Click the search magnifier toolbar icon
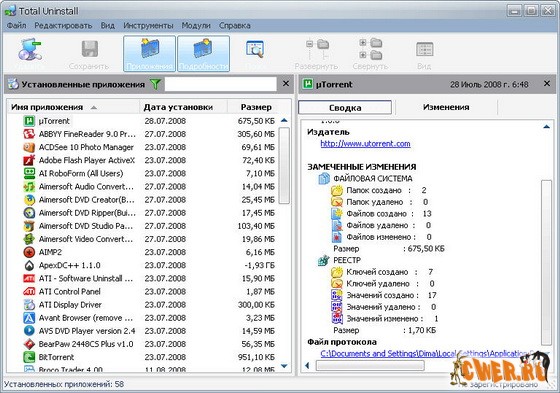This screenshot has width=560, height=393. (x=255, y=49)
